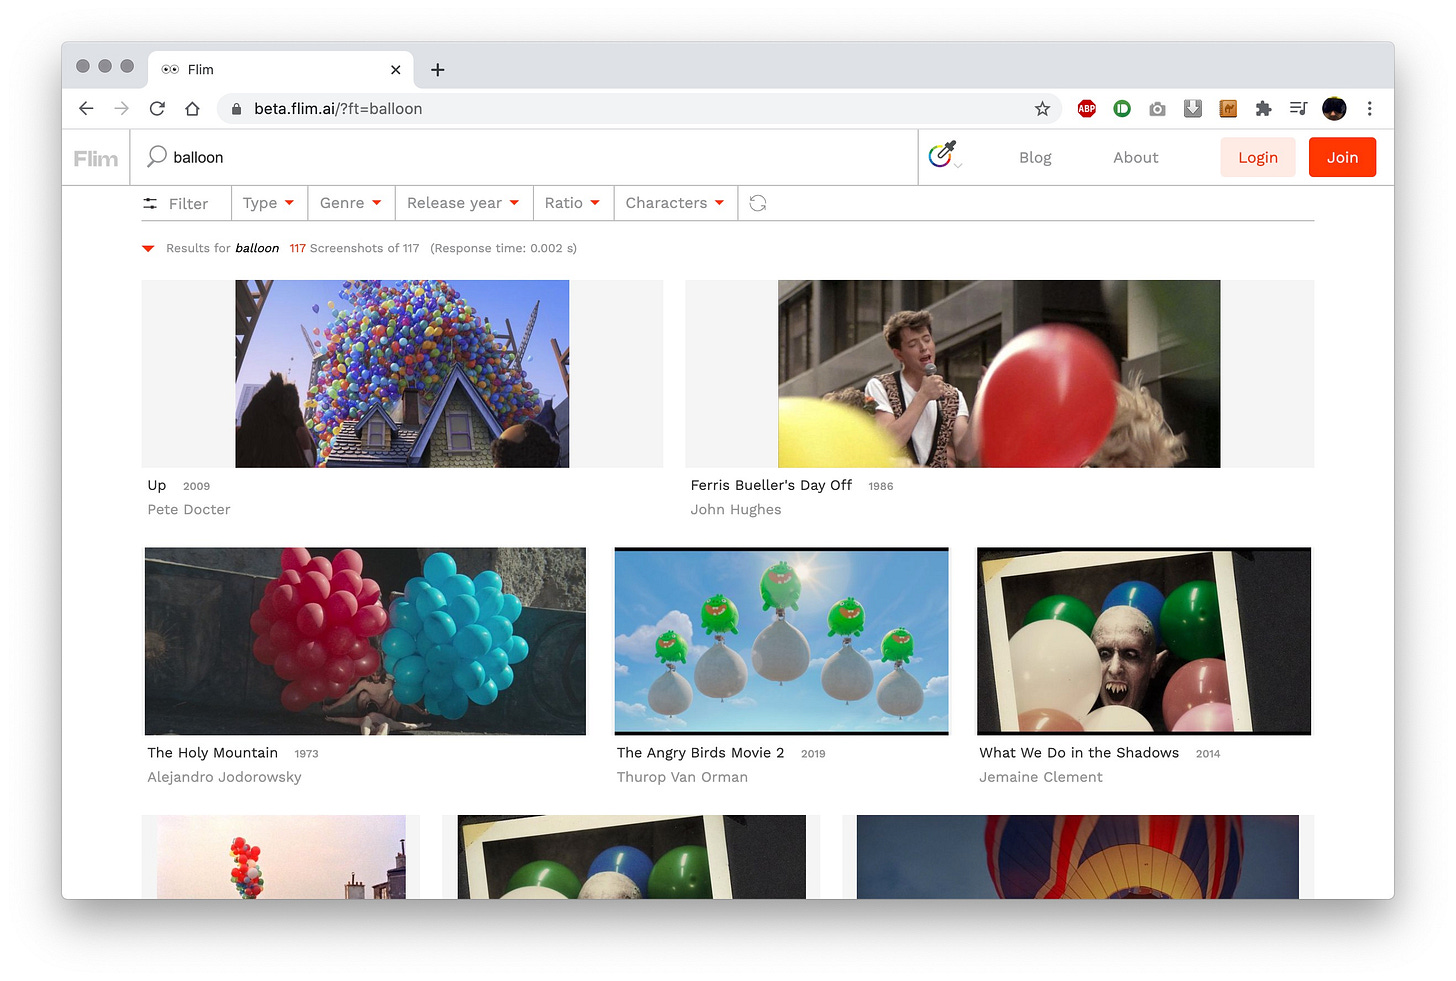Screen dimensions: 1456x981
Task: Click the Join button
Action: point(1342,157)
